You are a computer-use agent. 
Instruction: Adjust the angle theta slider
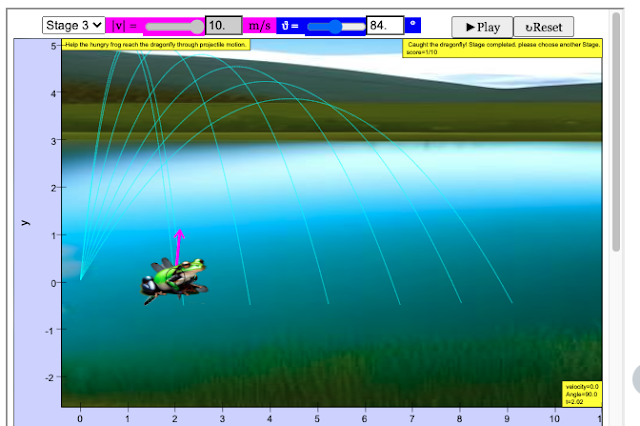coord(336,27)
